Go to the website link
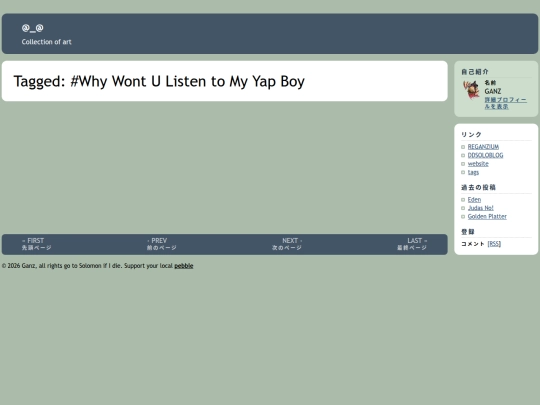The width and height of the screenshot is (540, 405). point(478,164)
